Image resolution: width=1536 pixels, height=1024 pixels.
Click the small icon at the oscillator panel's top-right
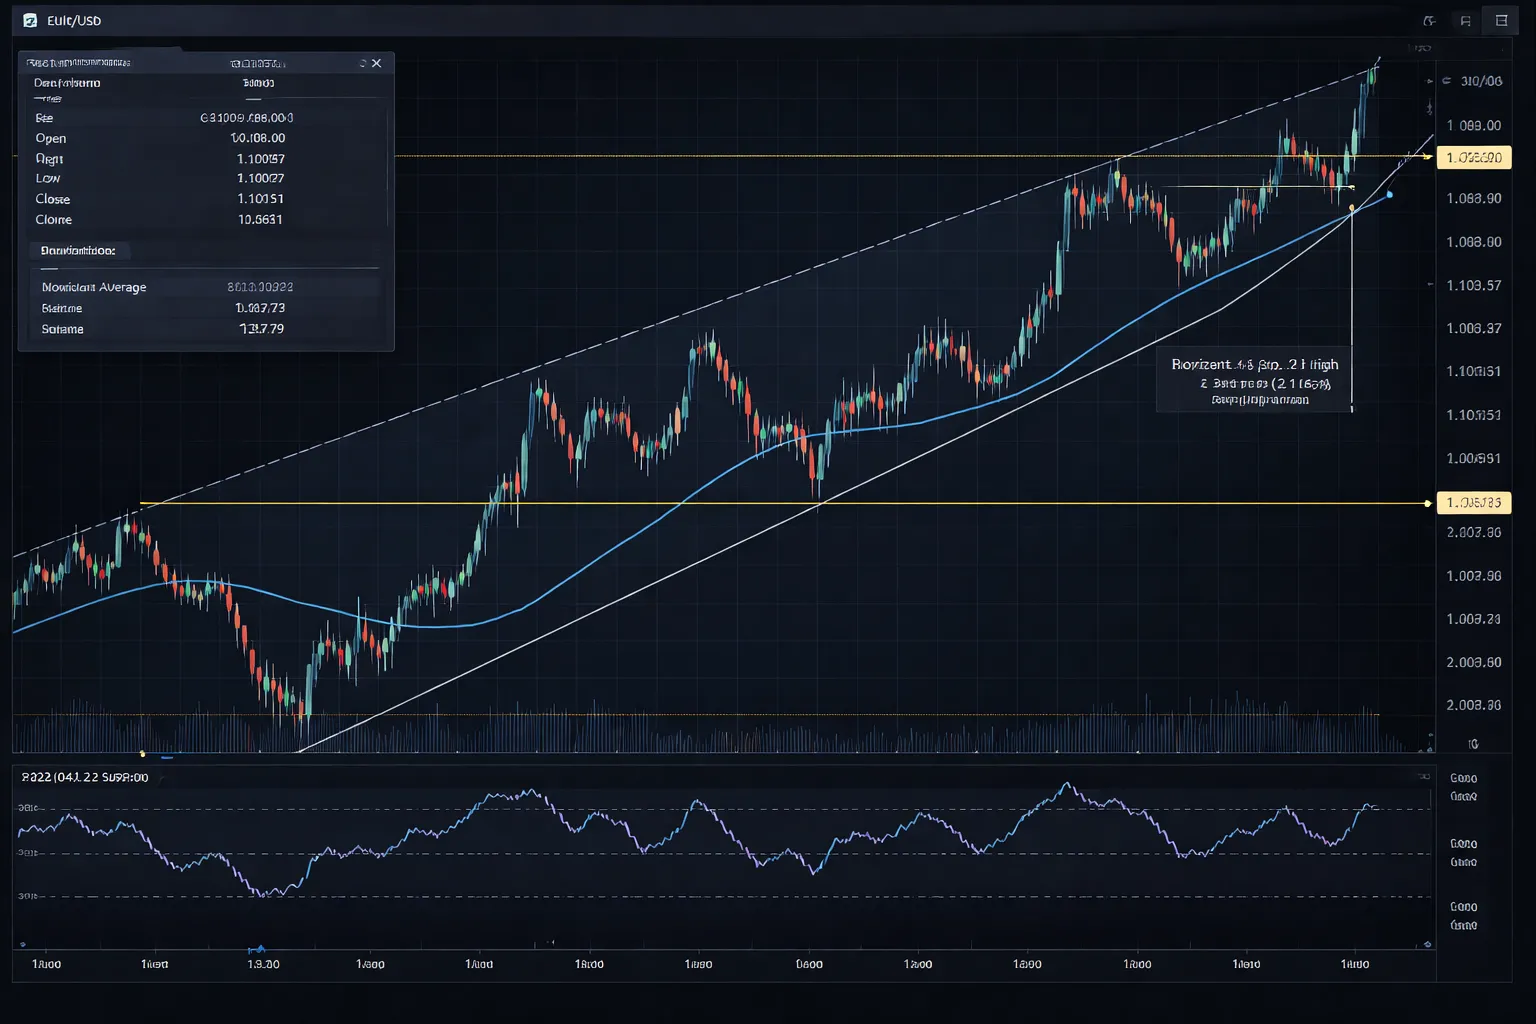point(1424,776)
